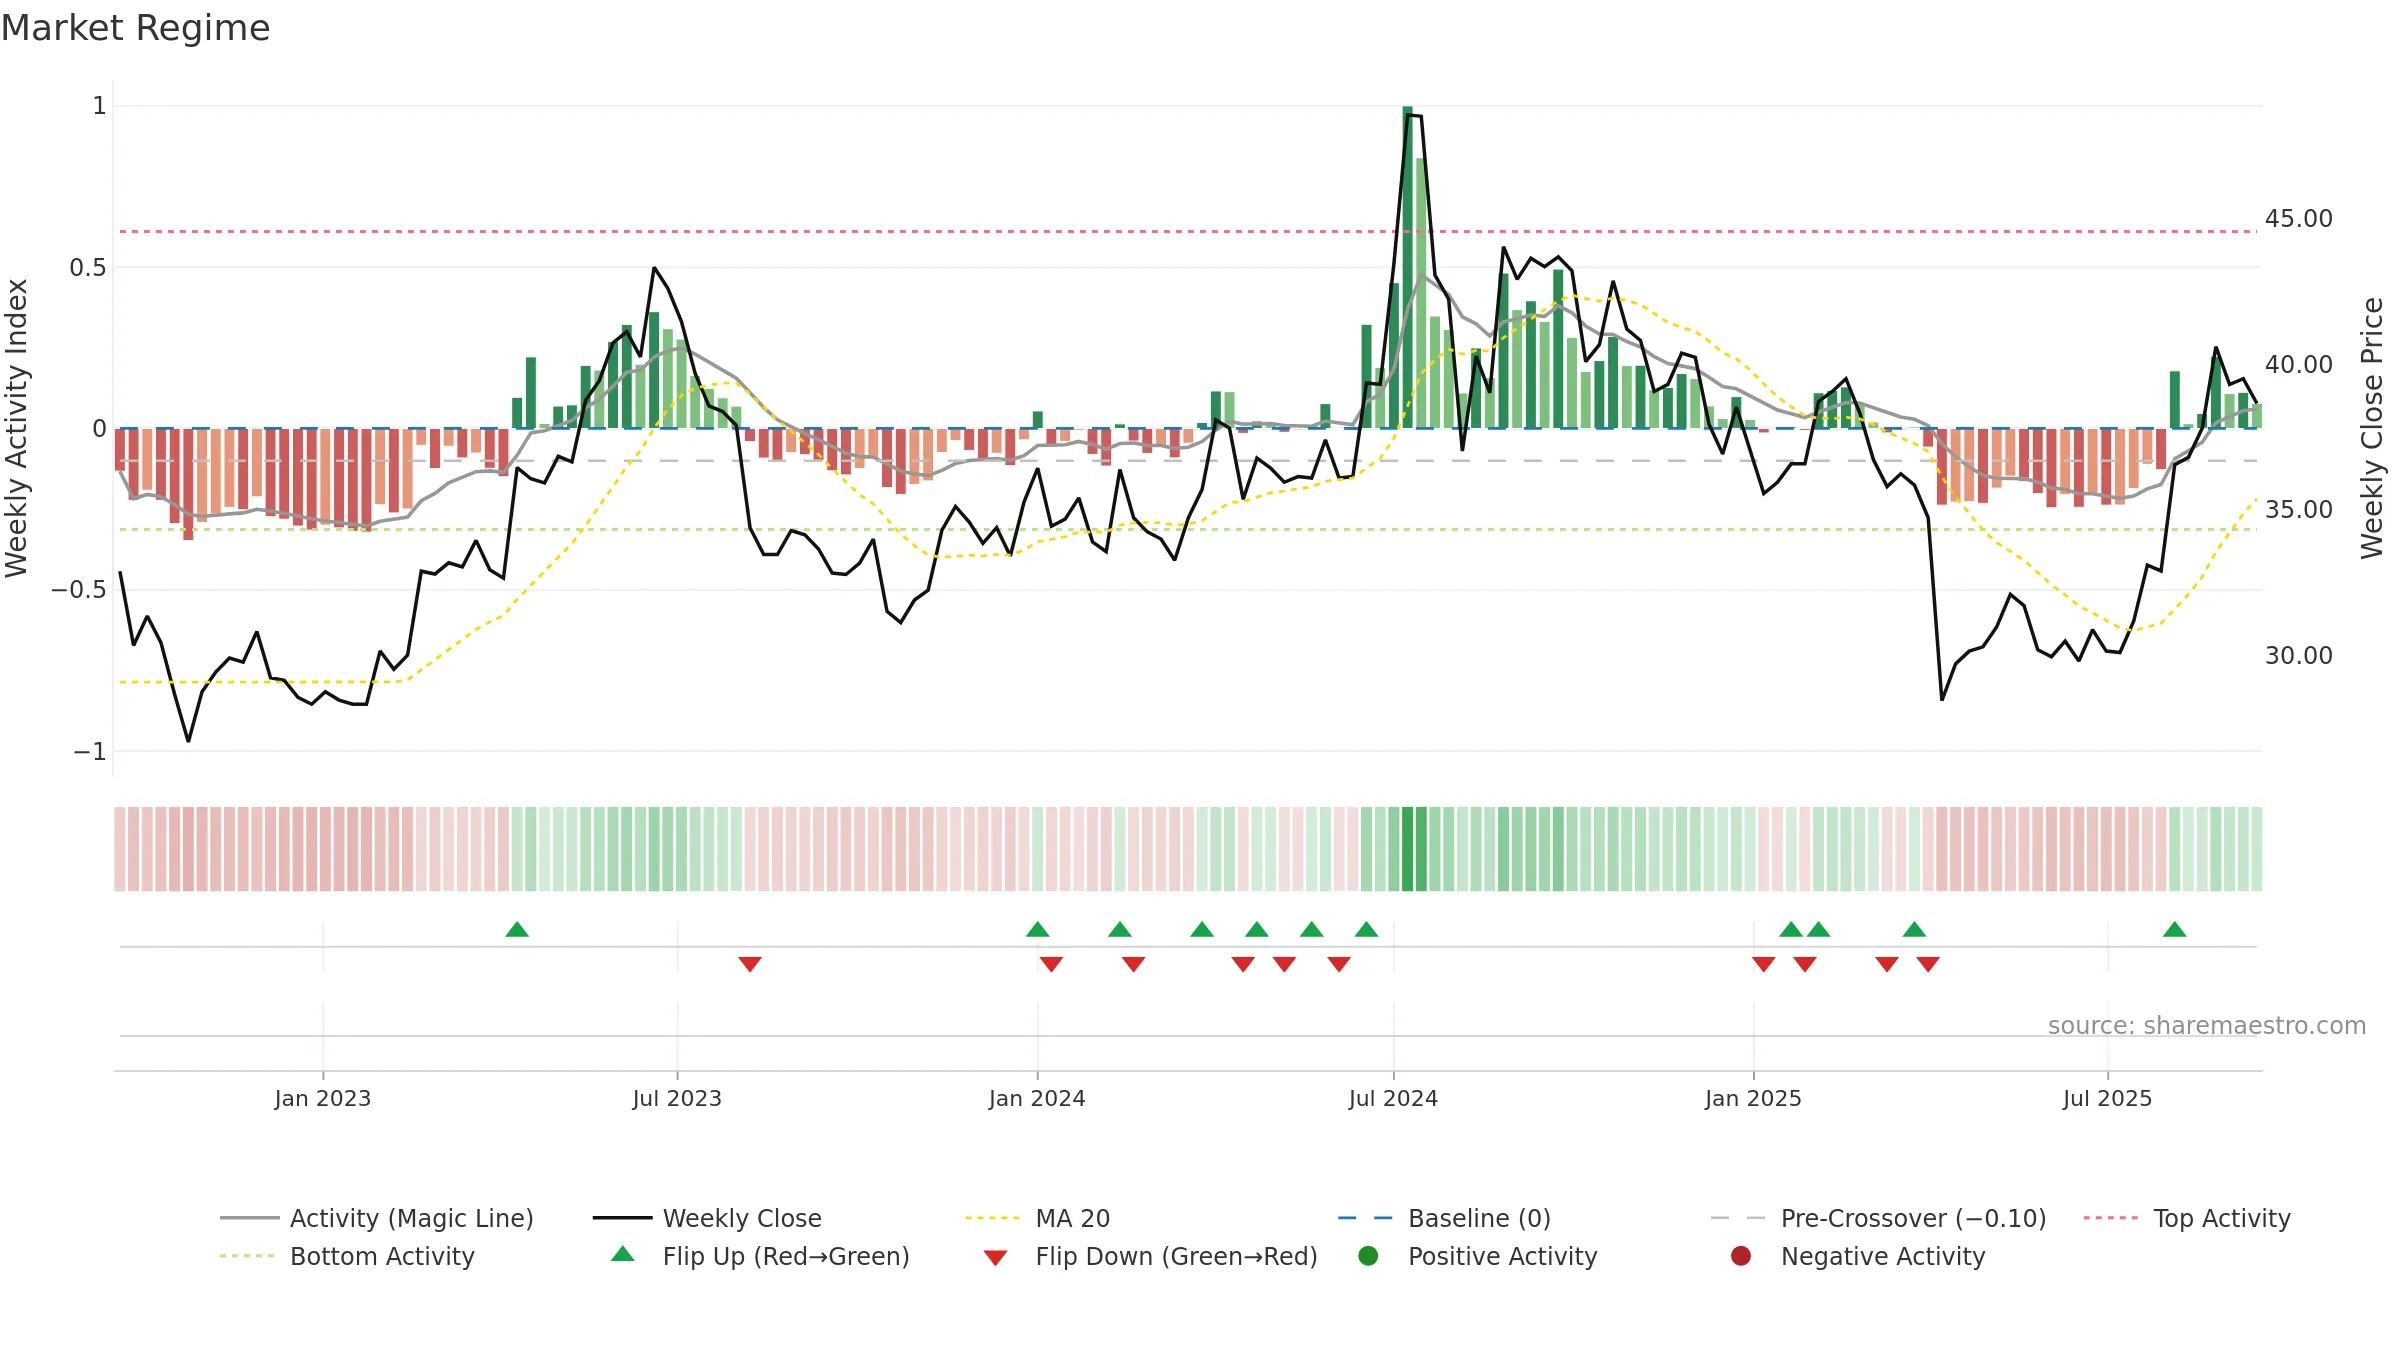Click the Jul 2024 x-axis label
Image resolution: width=2400 pixels, height=1350 pixels.
tap(1393, 1098)
